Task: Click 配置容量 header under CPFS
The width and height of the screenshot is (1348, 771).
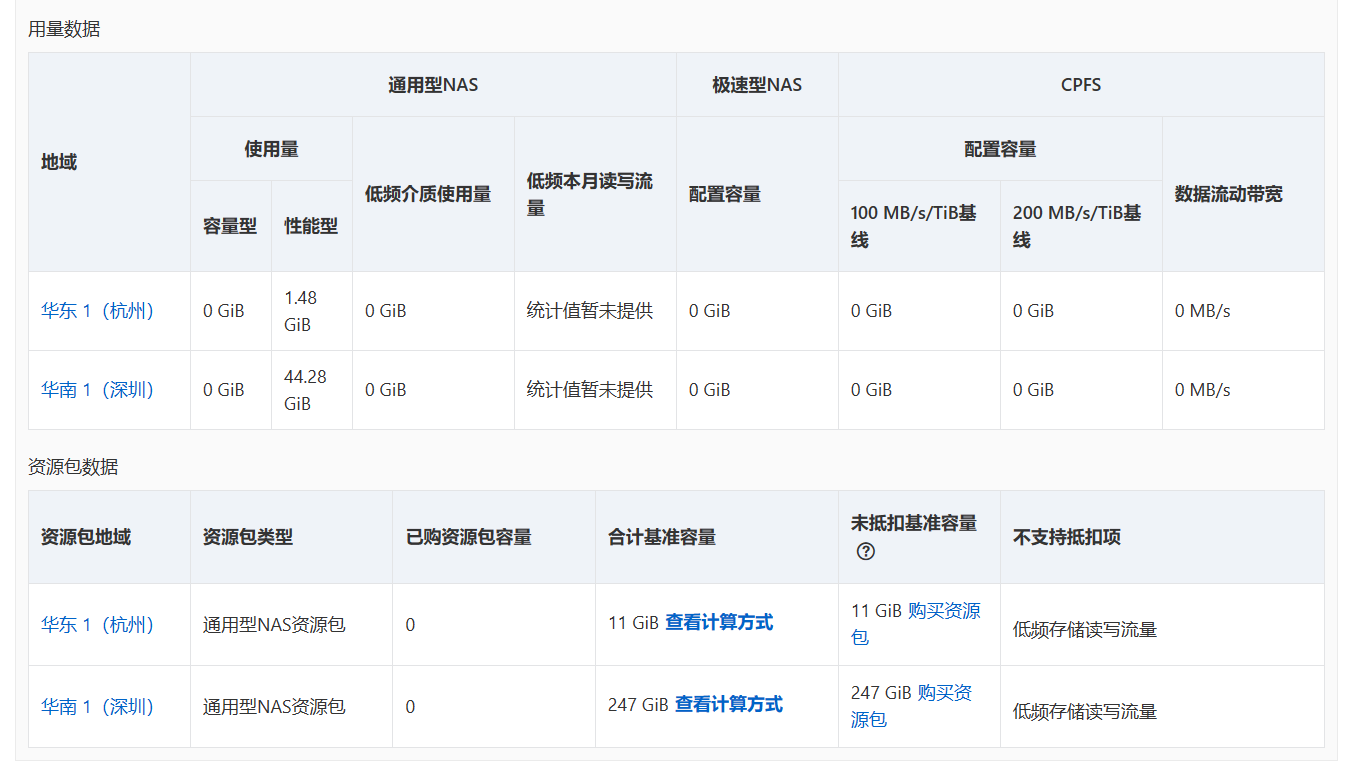Action: pos(1000,149)
